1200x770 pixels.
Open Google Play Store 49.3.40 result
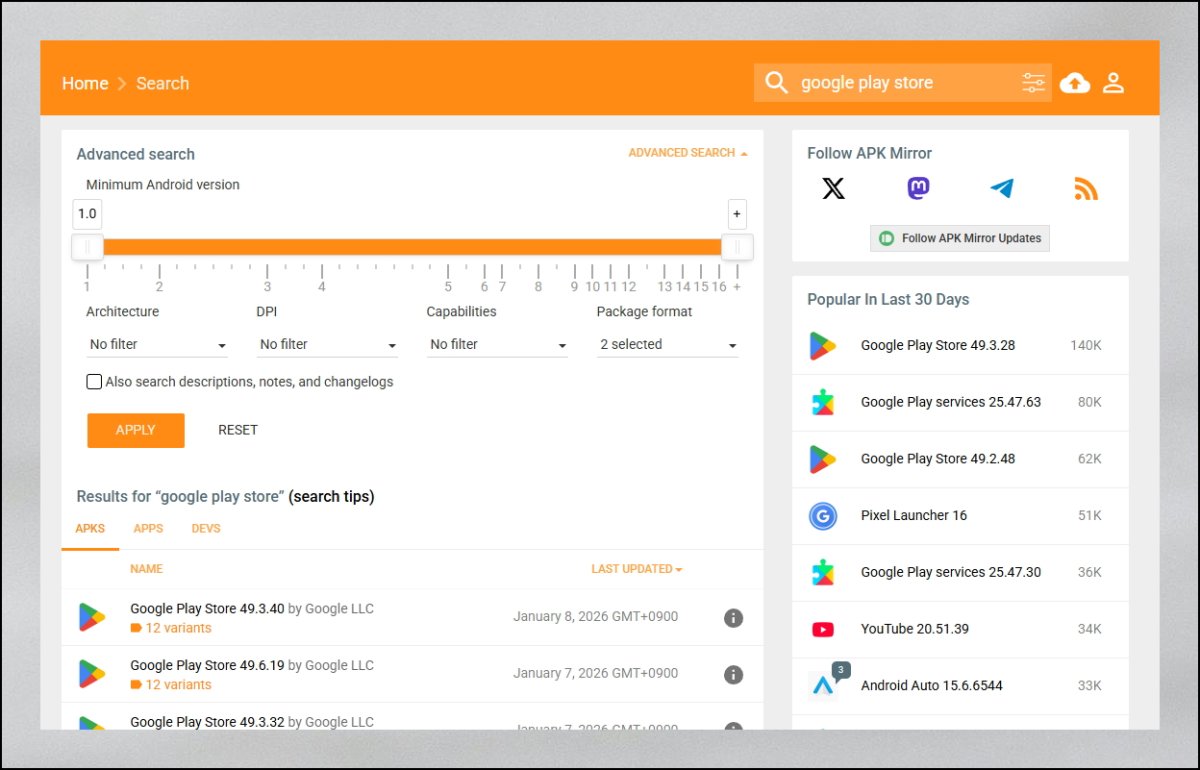tap(207, 608)
